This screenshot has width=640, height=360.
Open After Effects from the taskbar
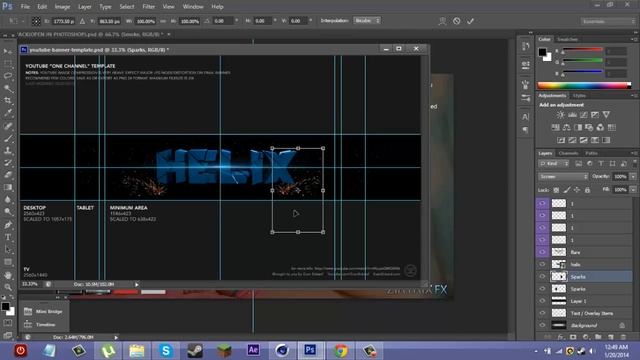click(x=253, y=350)
